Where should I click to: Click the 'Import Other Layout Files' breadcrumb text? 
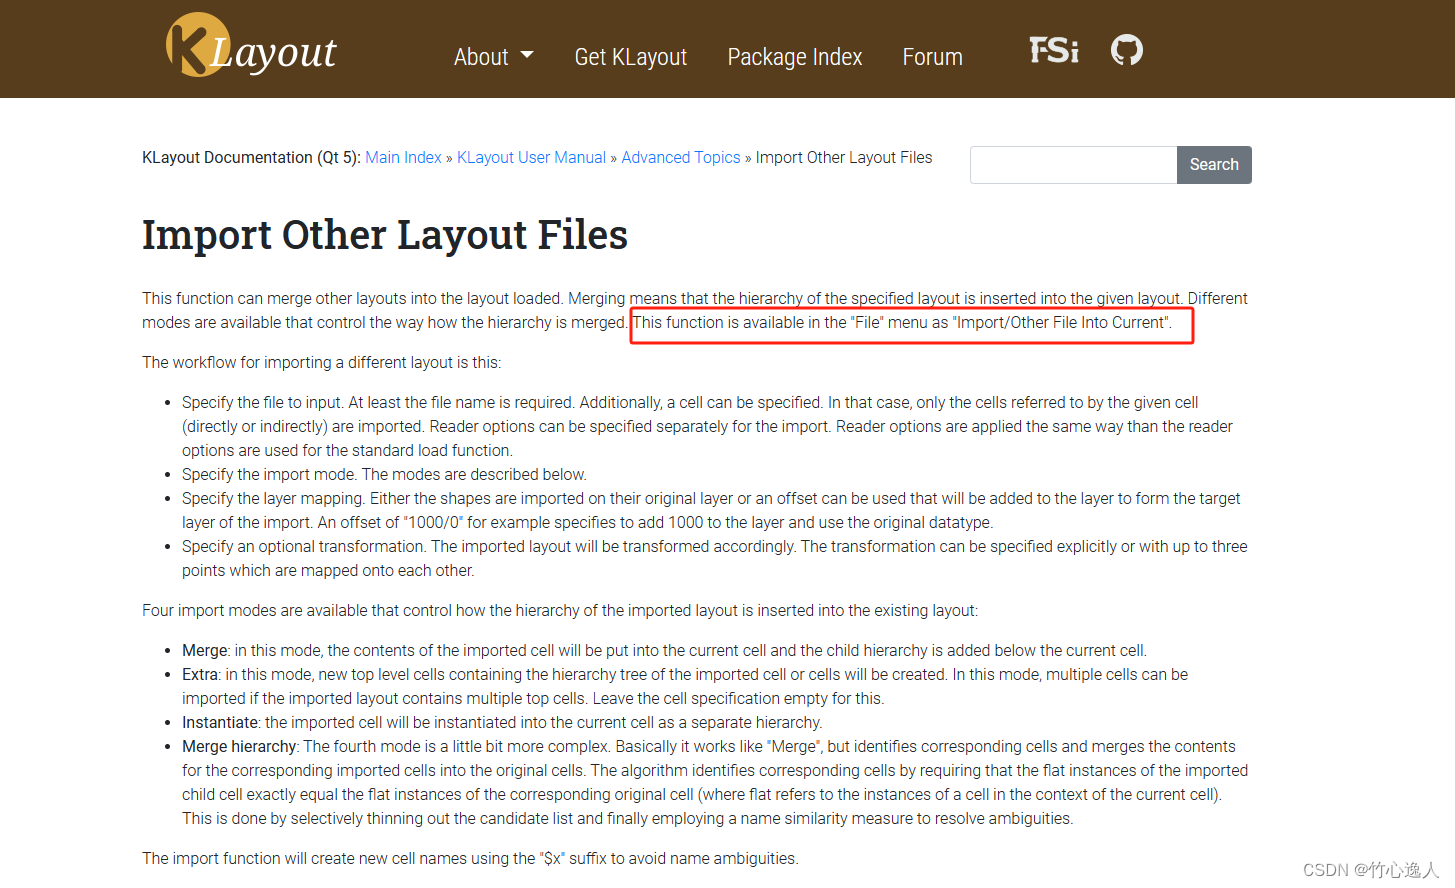pyautogui.click(x=844, y=157)
